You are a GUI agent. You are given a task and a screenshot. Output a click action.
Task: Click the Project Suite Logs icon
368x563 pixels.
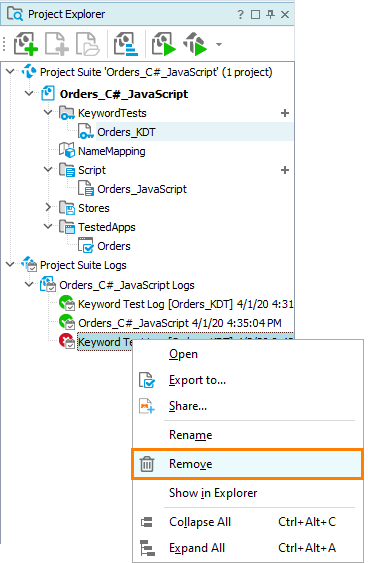pos(29,264)
